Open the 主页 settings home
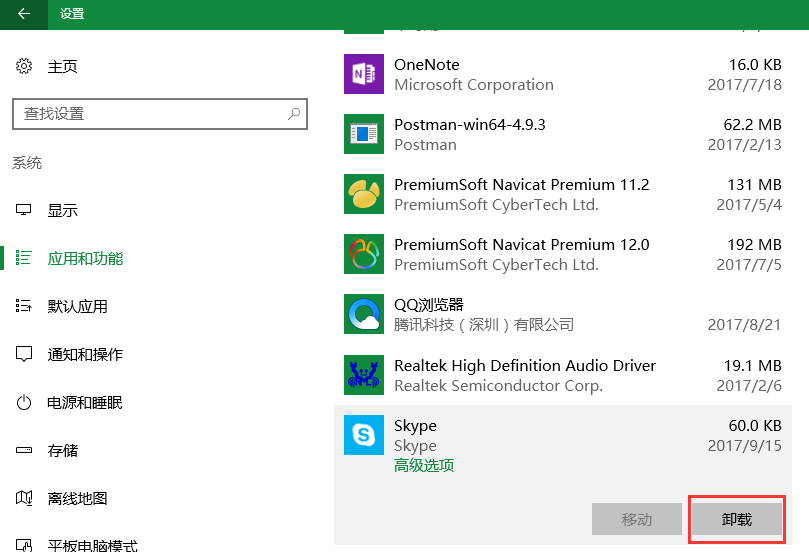 (62, 67)
